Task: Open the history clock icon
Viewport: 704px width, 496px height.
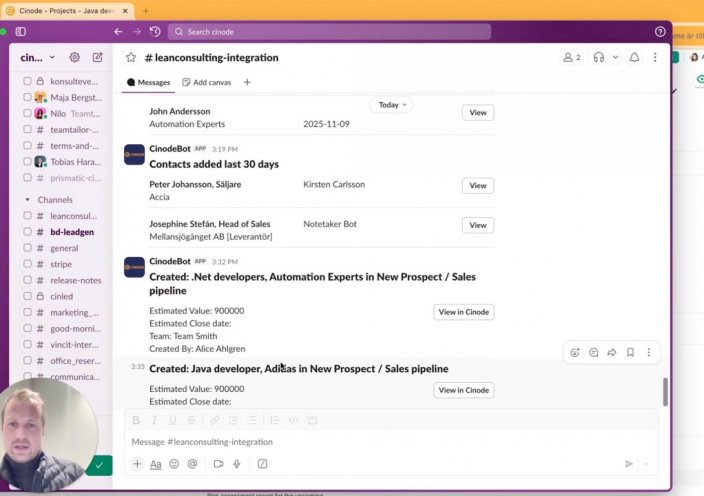Action: [155, 31]
